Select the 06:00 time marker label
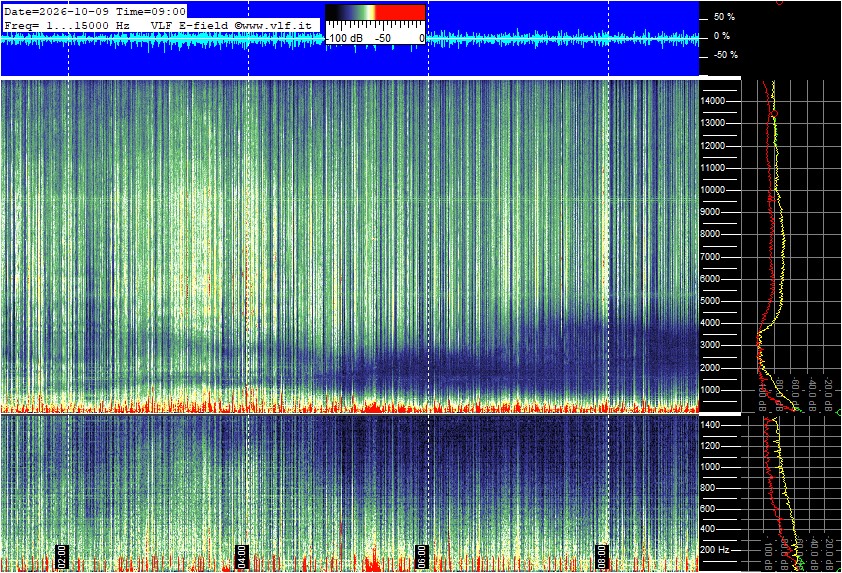The image size is (842, 573). (422, 557)
